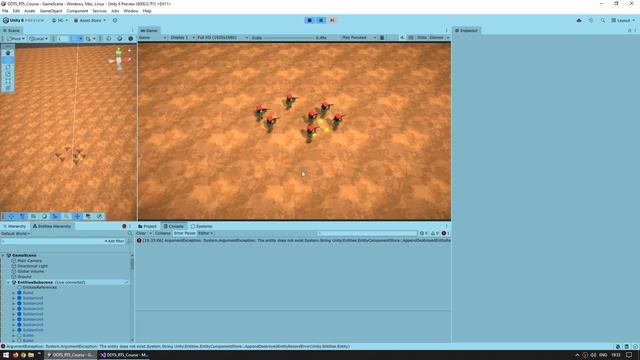Open the Component menu
The width and height of the screenshot is (640, 360).
pyautogui.click(x=77, y=11)
